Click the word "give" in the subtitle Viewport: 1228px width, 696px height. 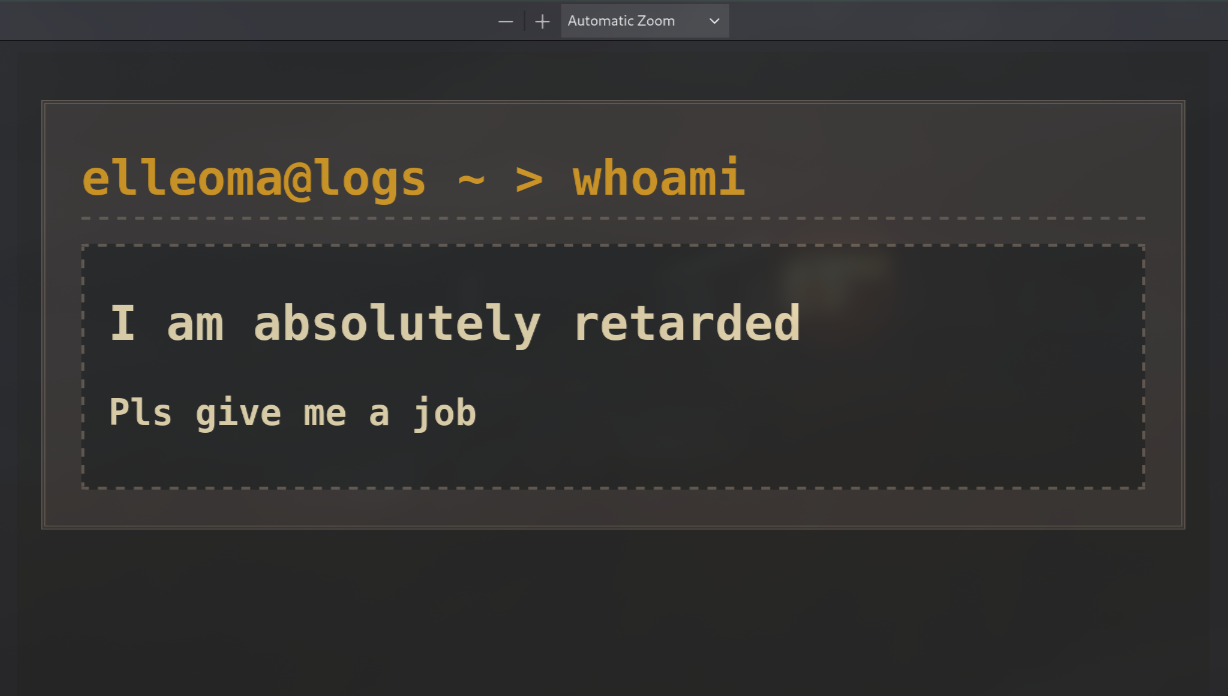click(238, 413)
